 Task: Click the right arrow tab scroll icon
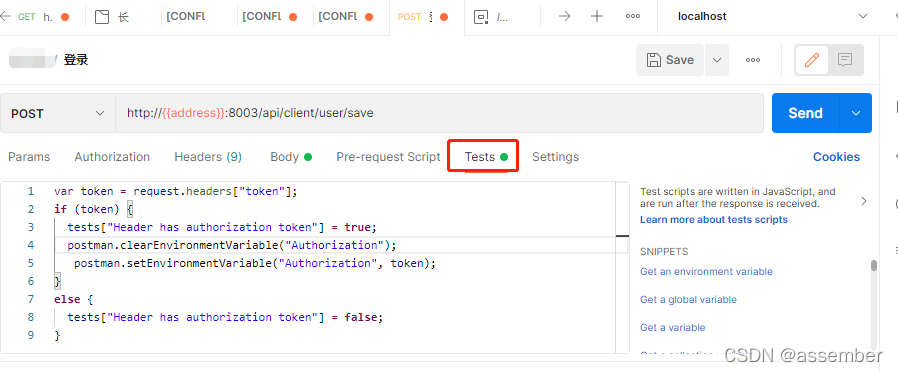(565, 16)
